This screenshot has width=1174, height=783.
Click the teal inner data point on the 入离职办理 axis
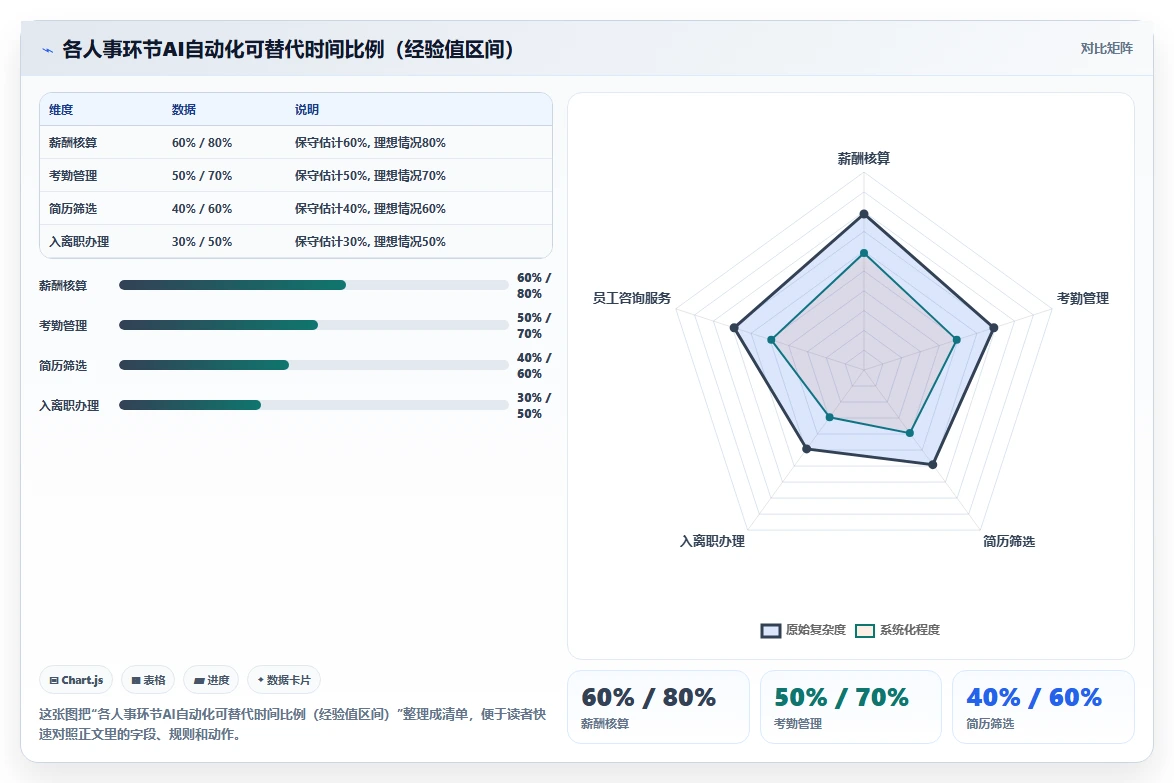[830, 417]
